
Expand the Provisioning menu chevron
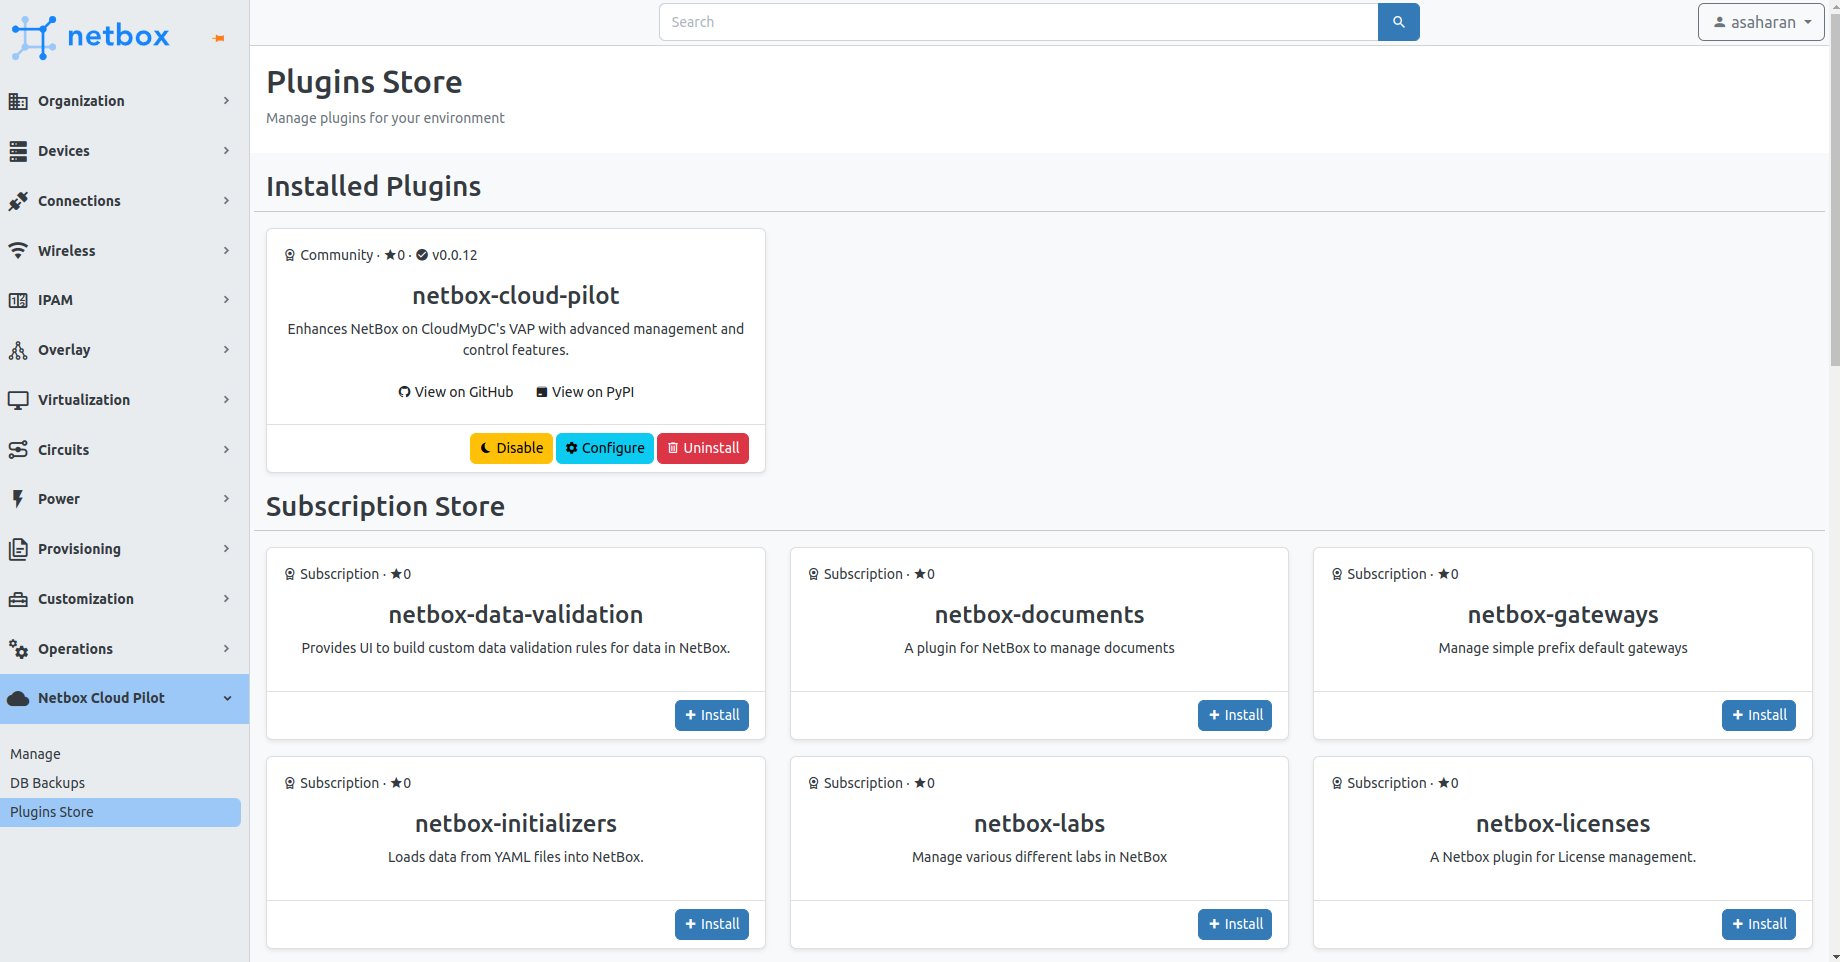point(227,549)
